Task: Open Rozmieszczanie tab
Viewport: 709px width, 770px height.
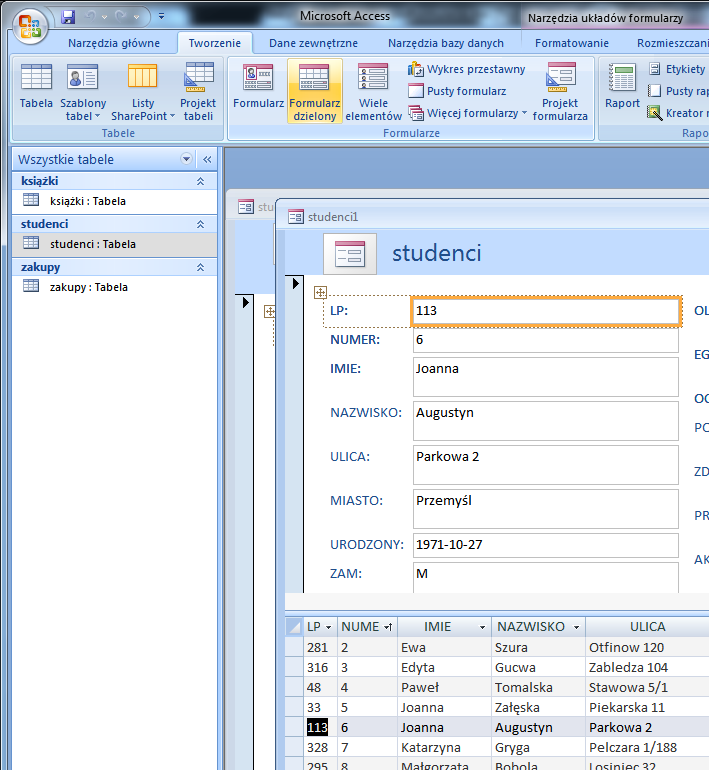Action: click(x=672, y=43)
